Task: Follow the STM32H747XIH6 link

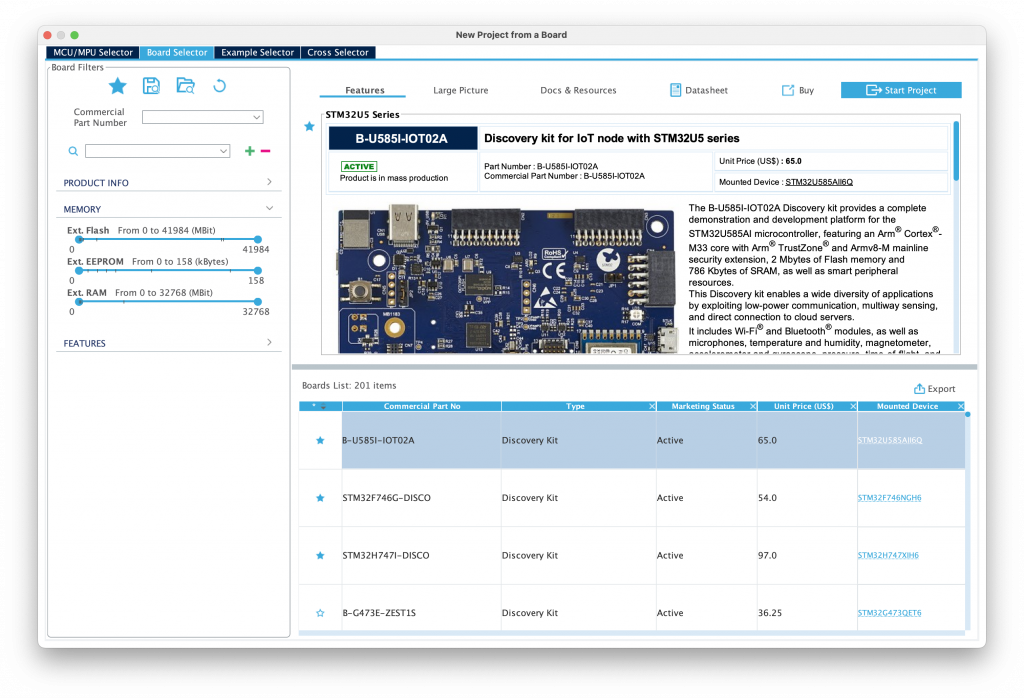Action: click(888, 555)
